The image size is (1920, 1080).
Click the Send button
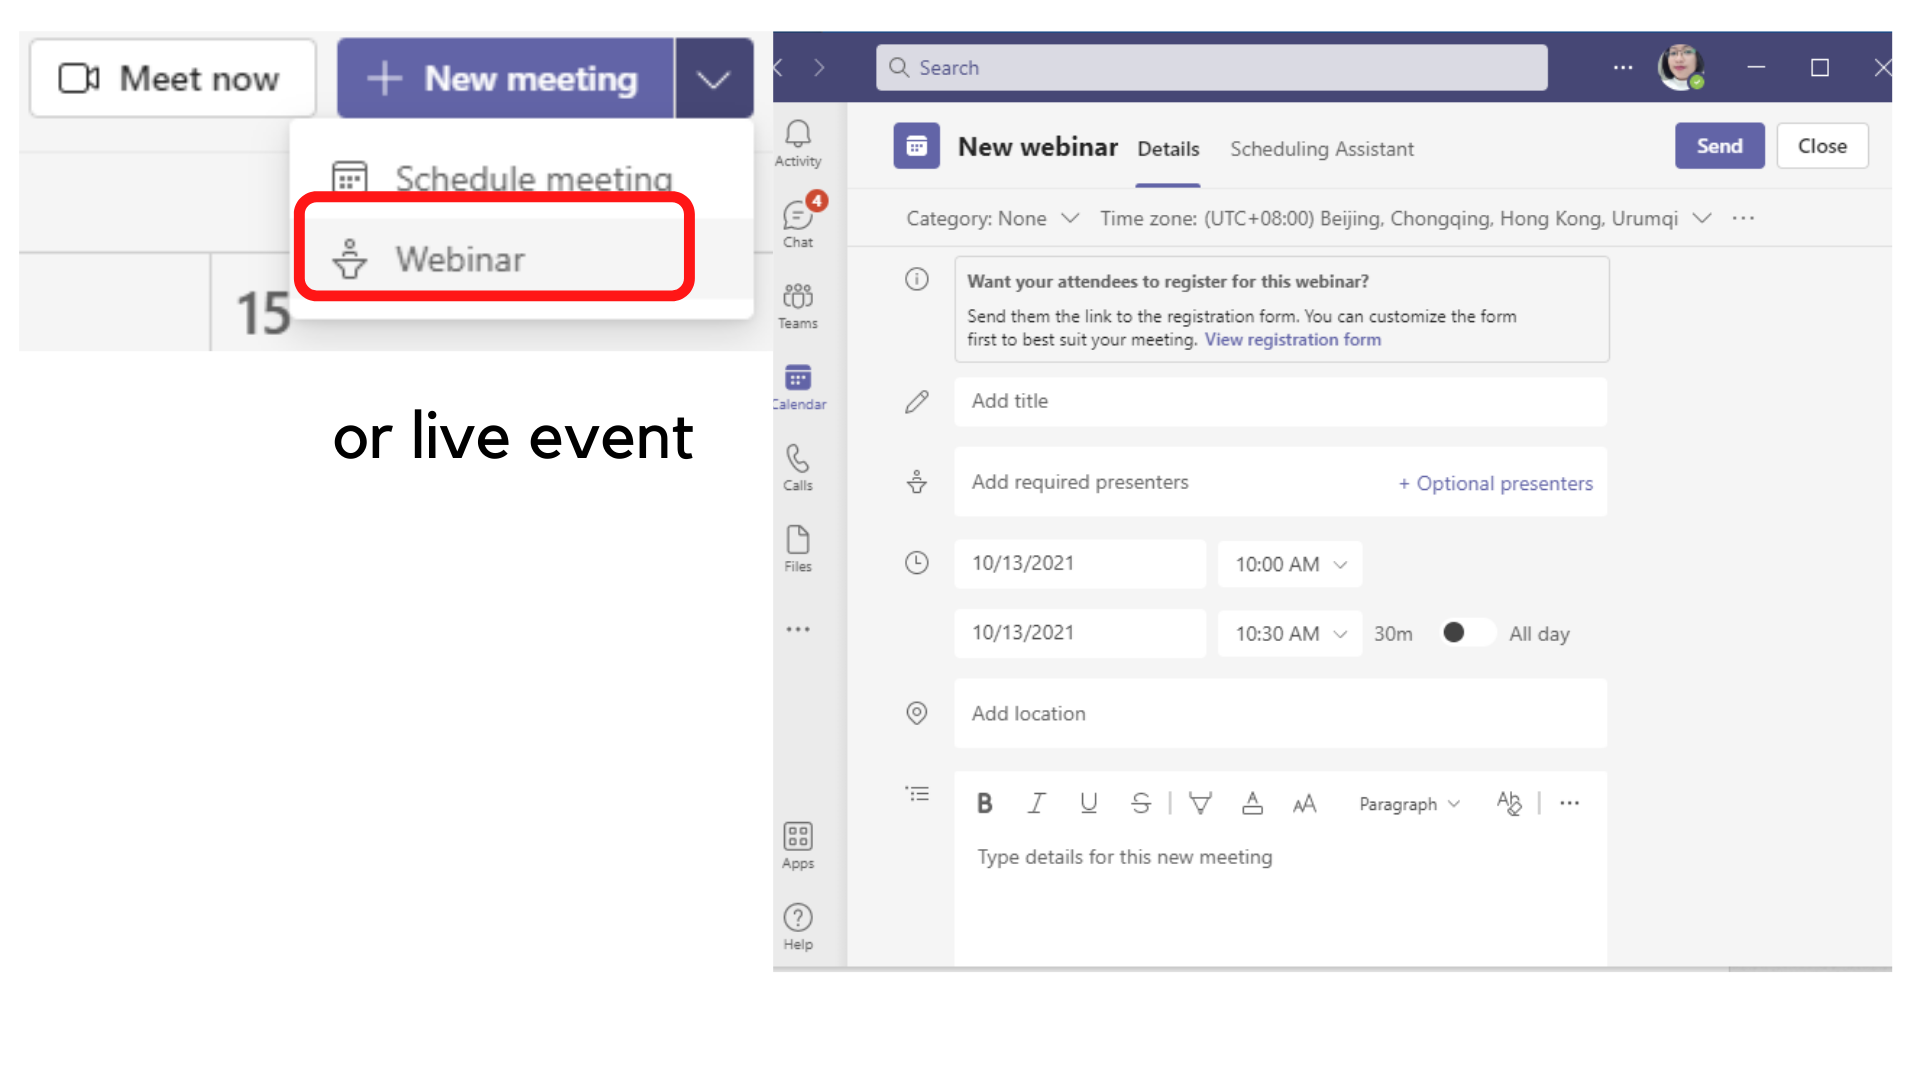coord(1718,146)
